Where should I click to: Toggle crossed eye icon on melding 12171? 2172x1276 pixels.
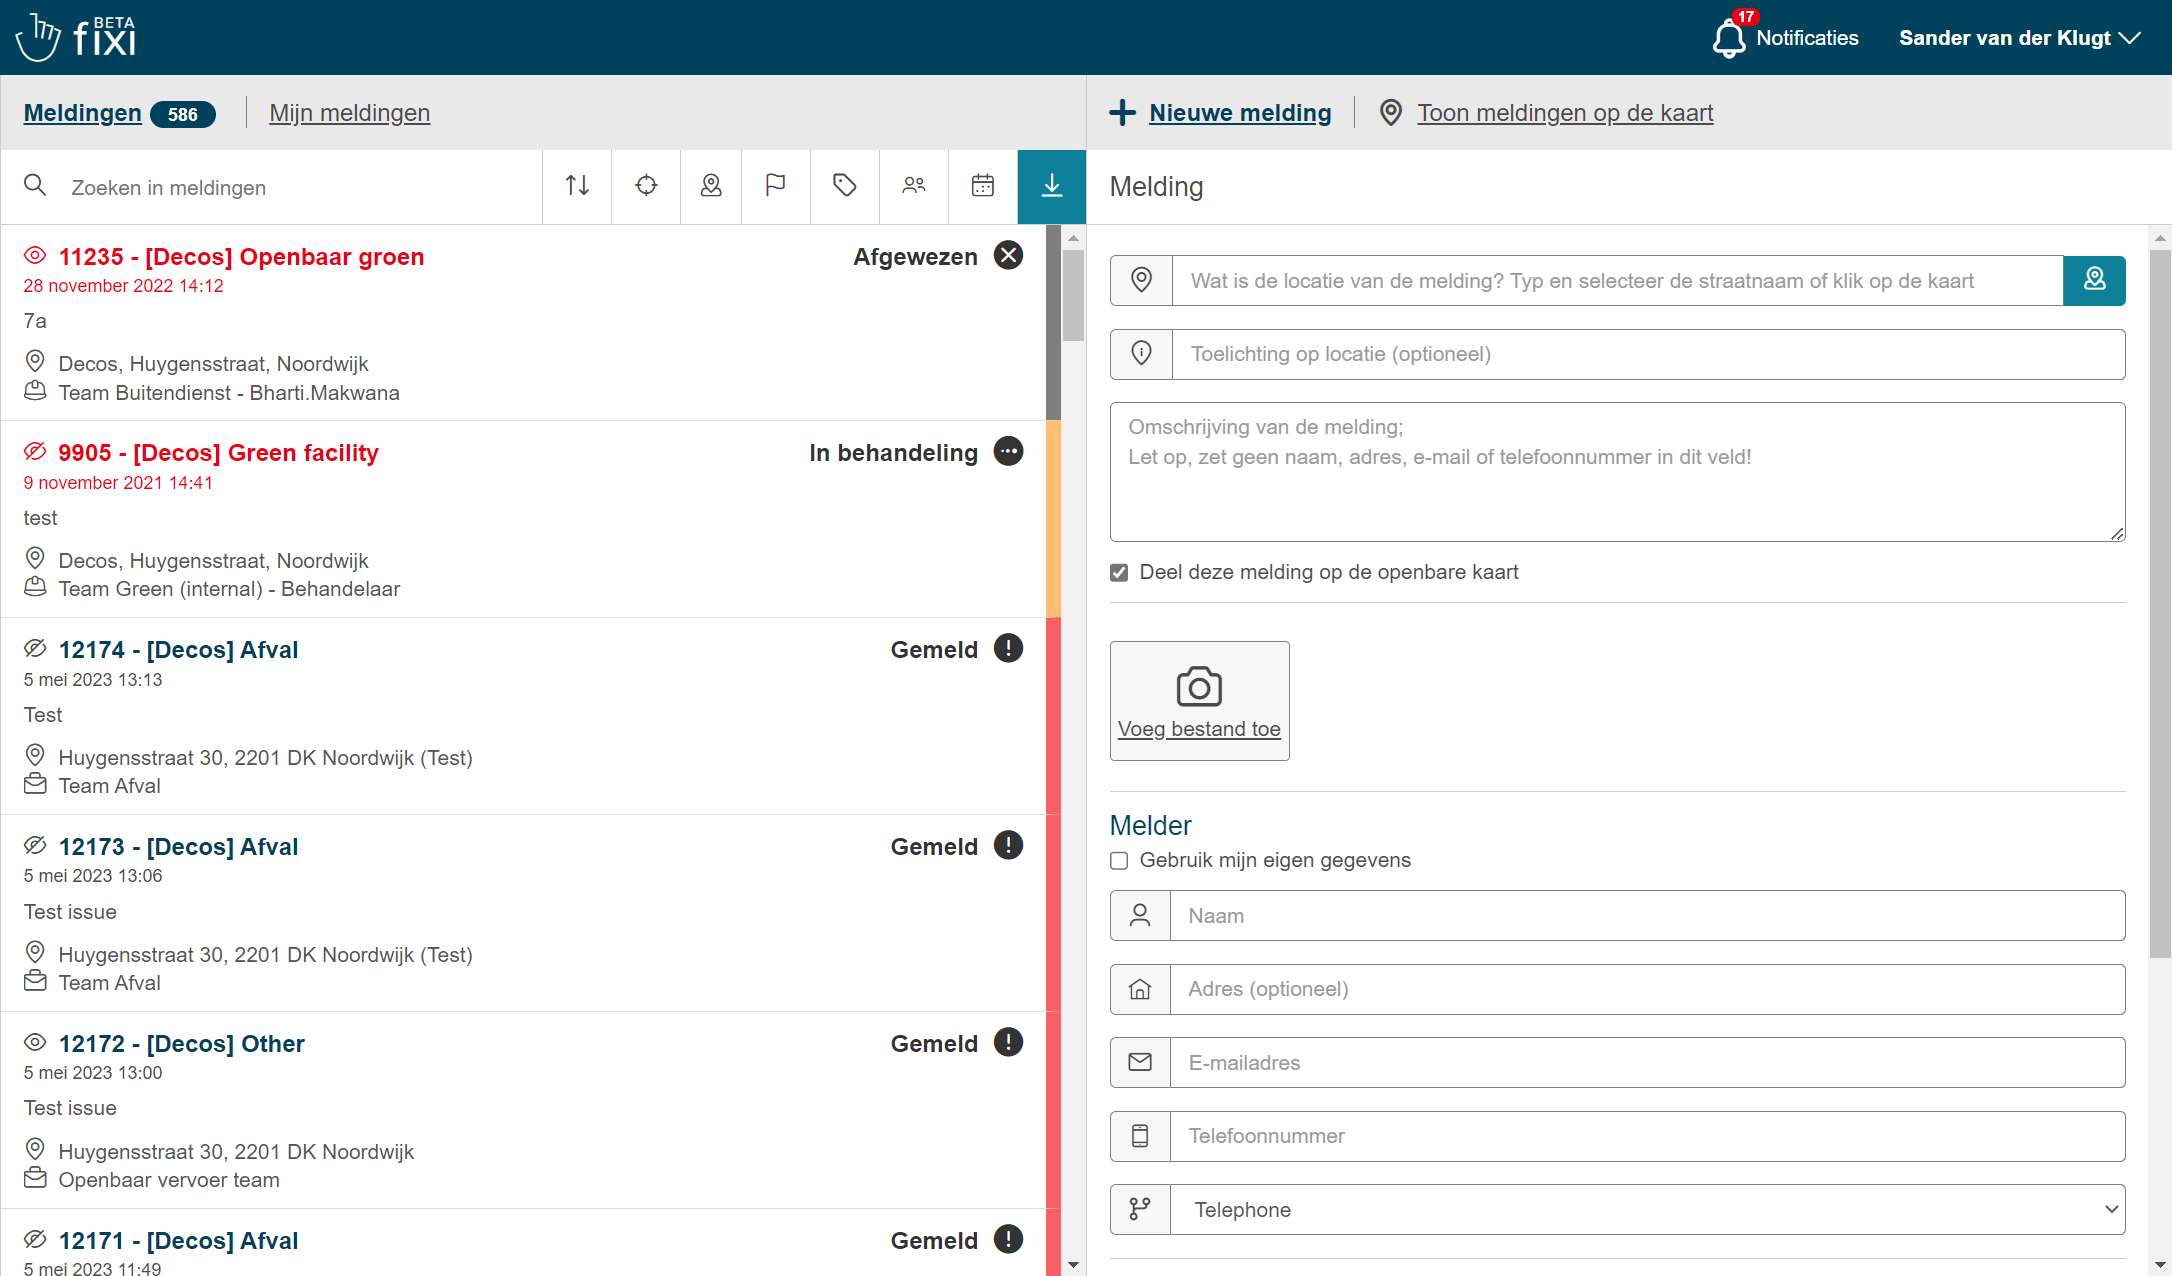pyautogui.click(x=35, y=1240)
